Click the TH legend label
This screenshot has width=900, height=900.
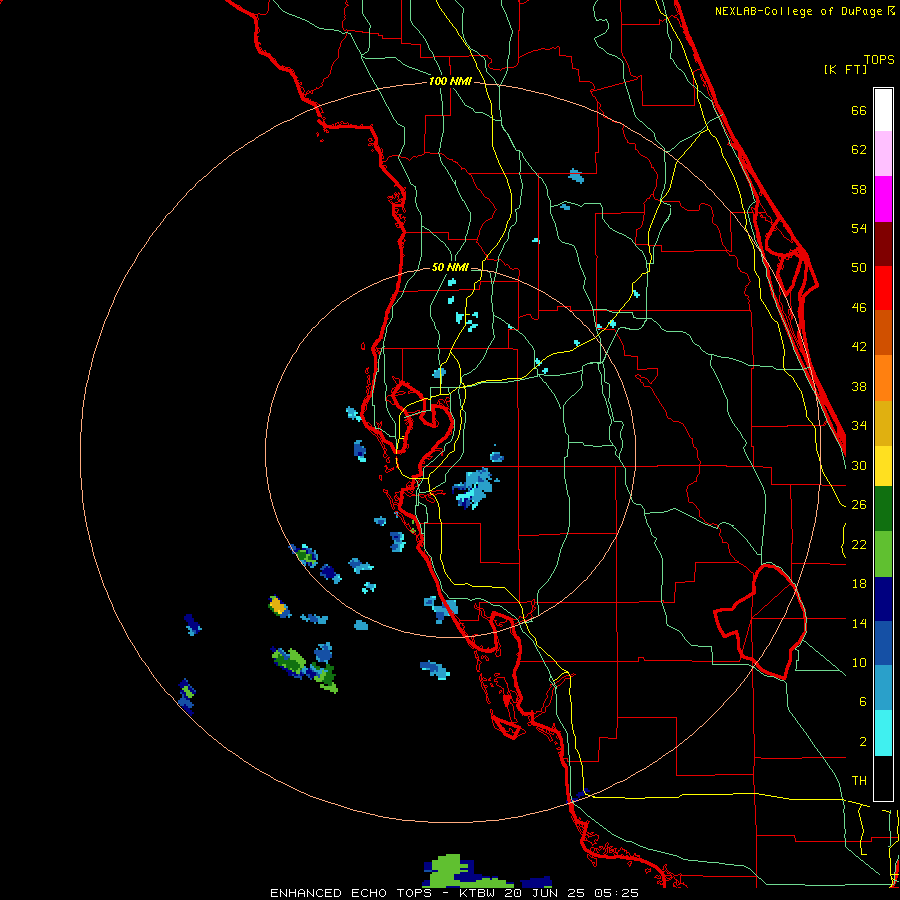click(859, 781)
